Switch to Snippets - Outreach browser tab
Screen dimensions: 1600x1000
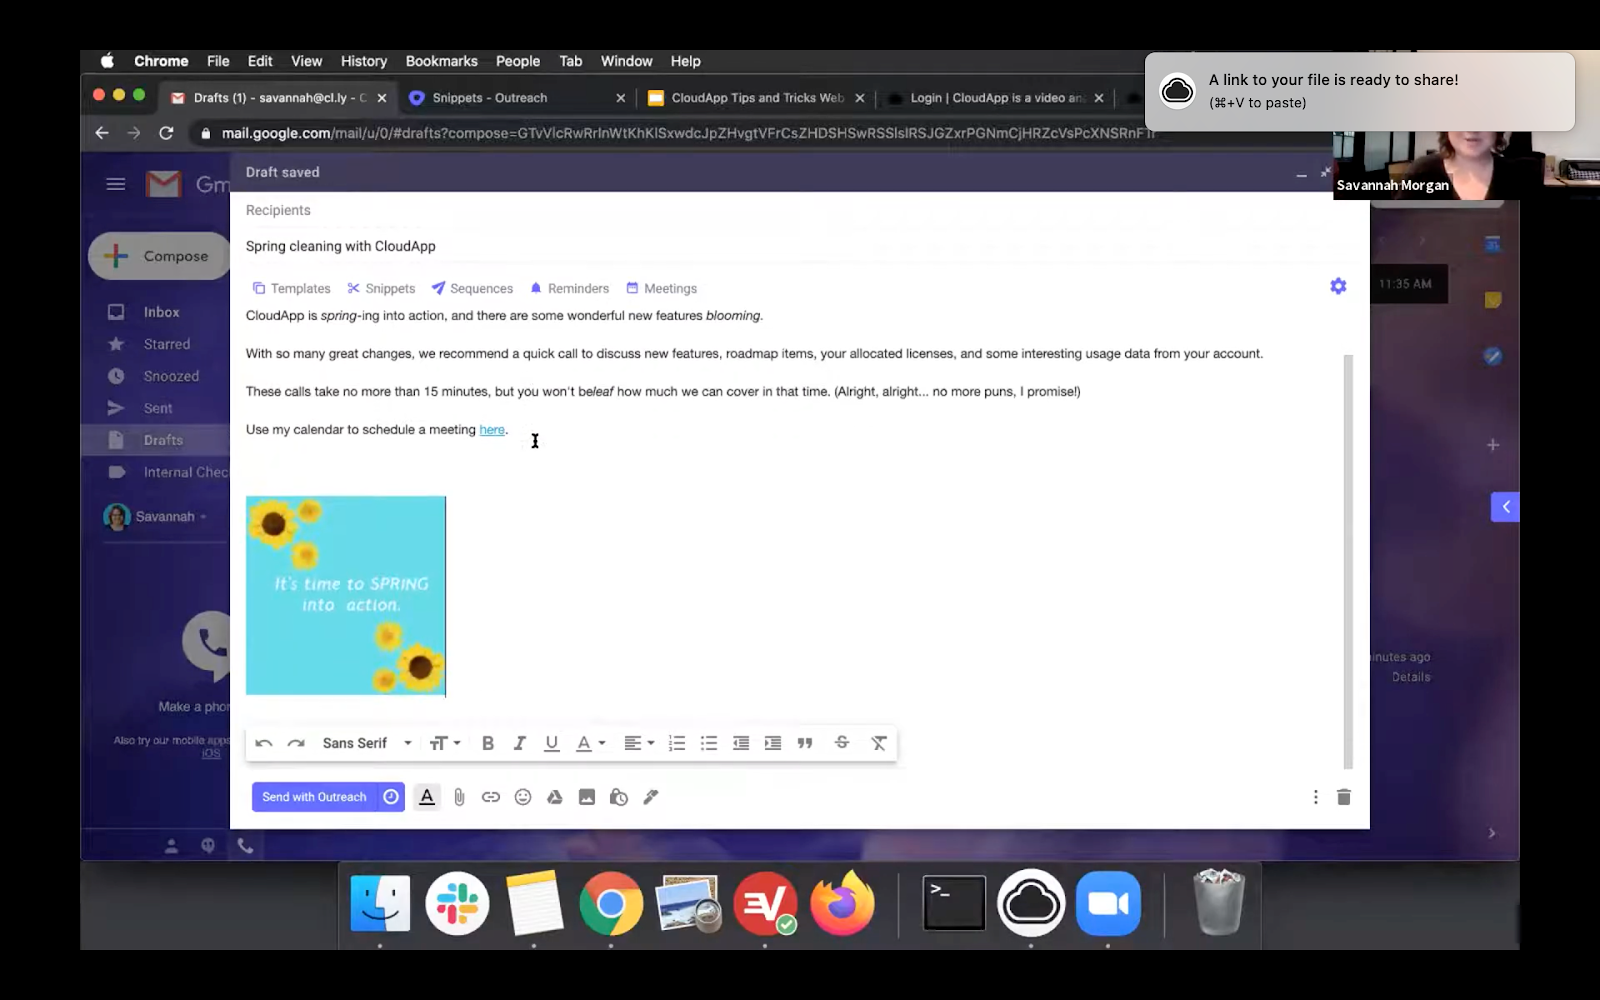tap(516, 98)
